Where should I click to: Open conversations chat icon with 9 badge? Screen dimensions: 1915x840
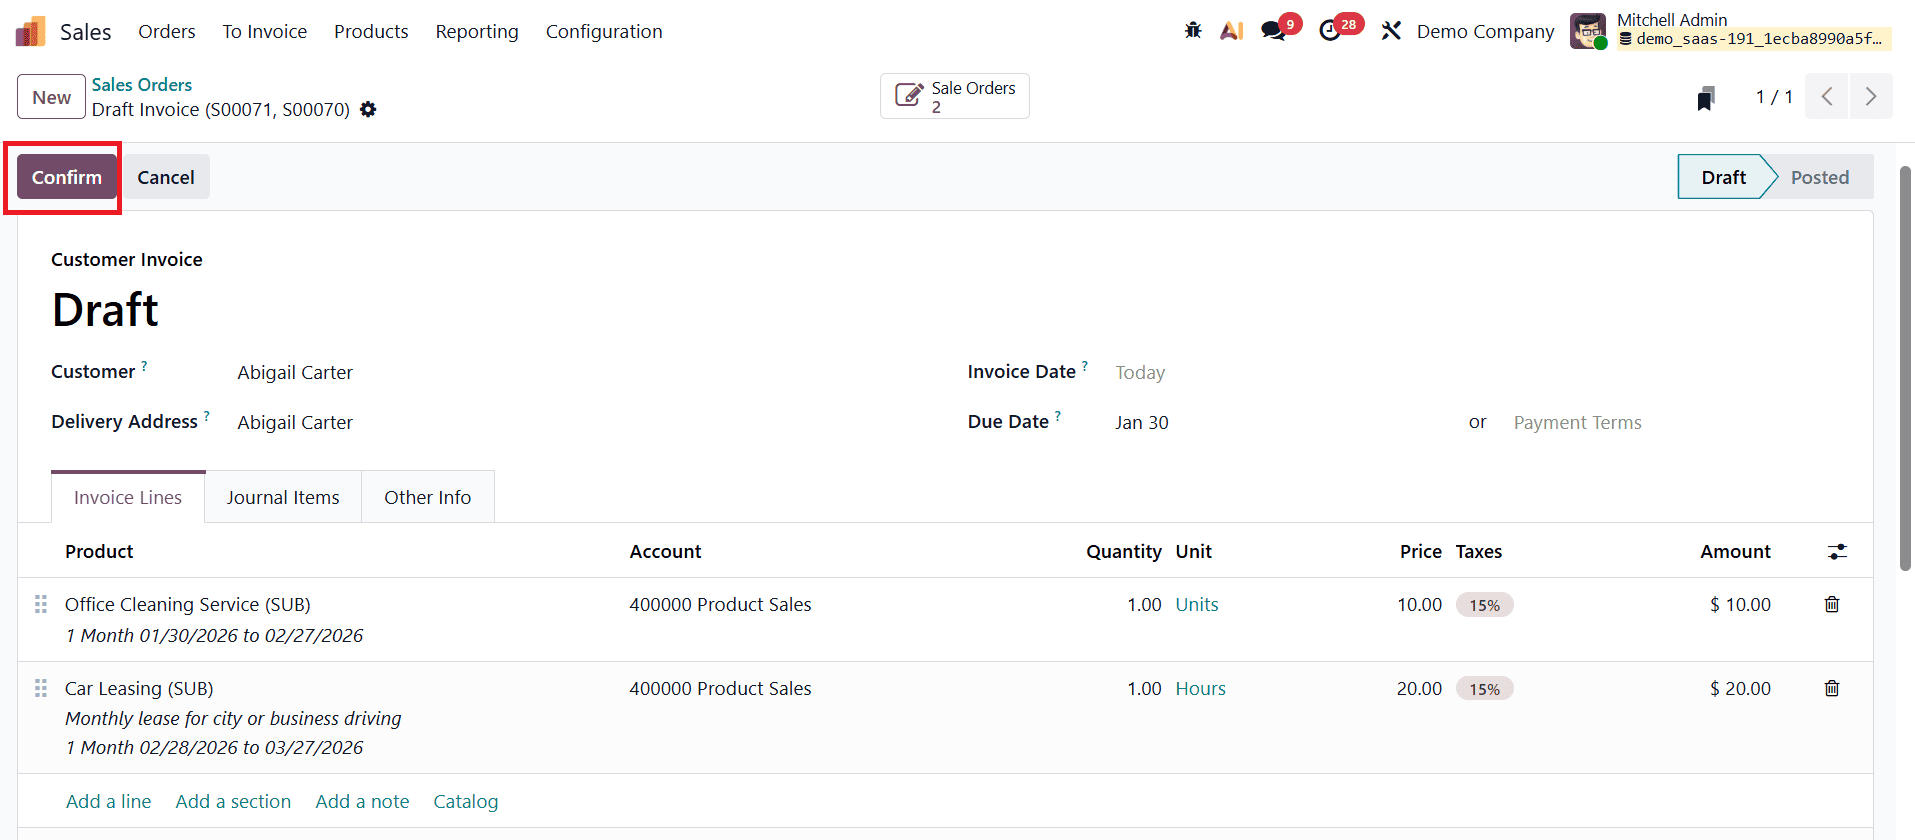coord(1274,31)
